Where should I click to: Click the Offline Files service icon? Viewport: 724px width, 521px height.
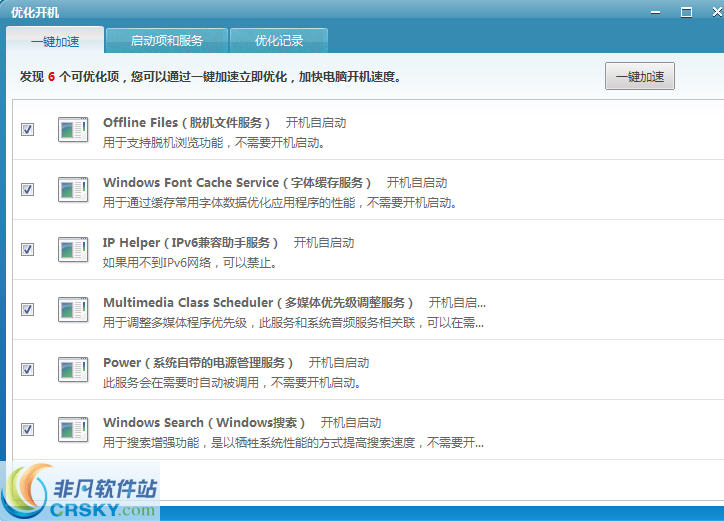[73, 129]
